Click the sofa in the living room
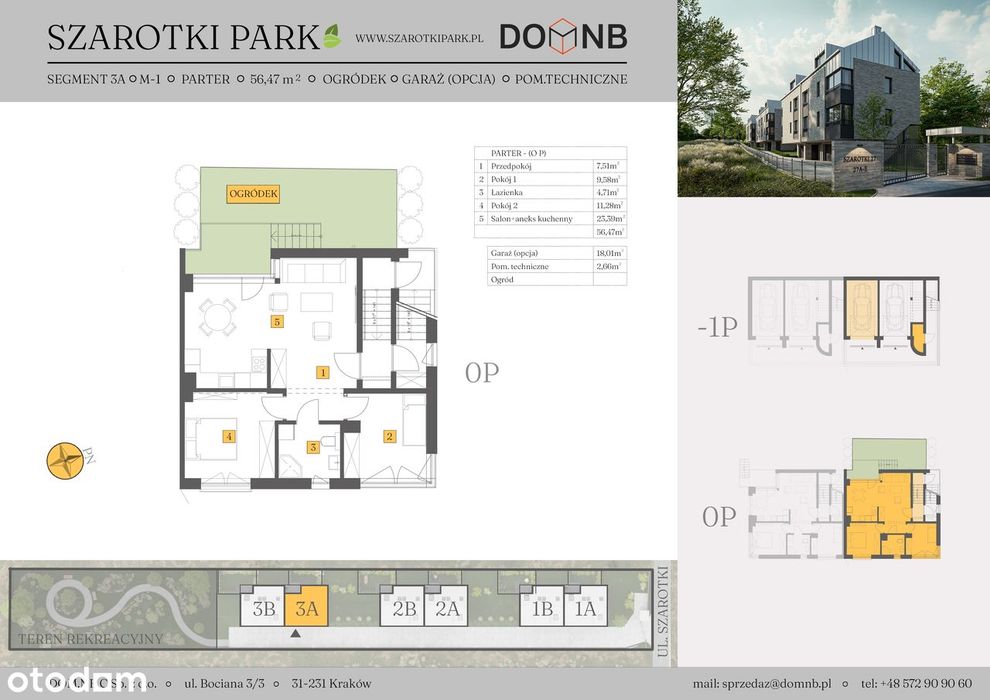 click(x=313, y=272)
